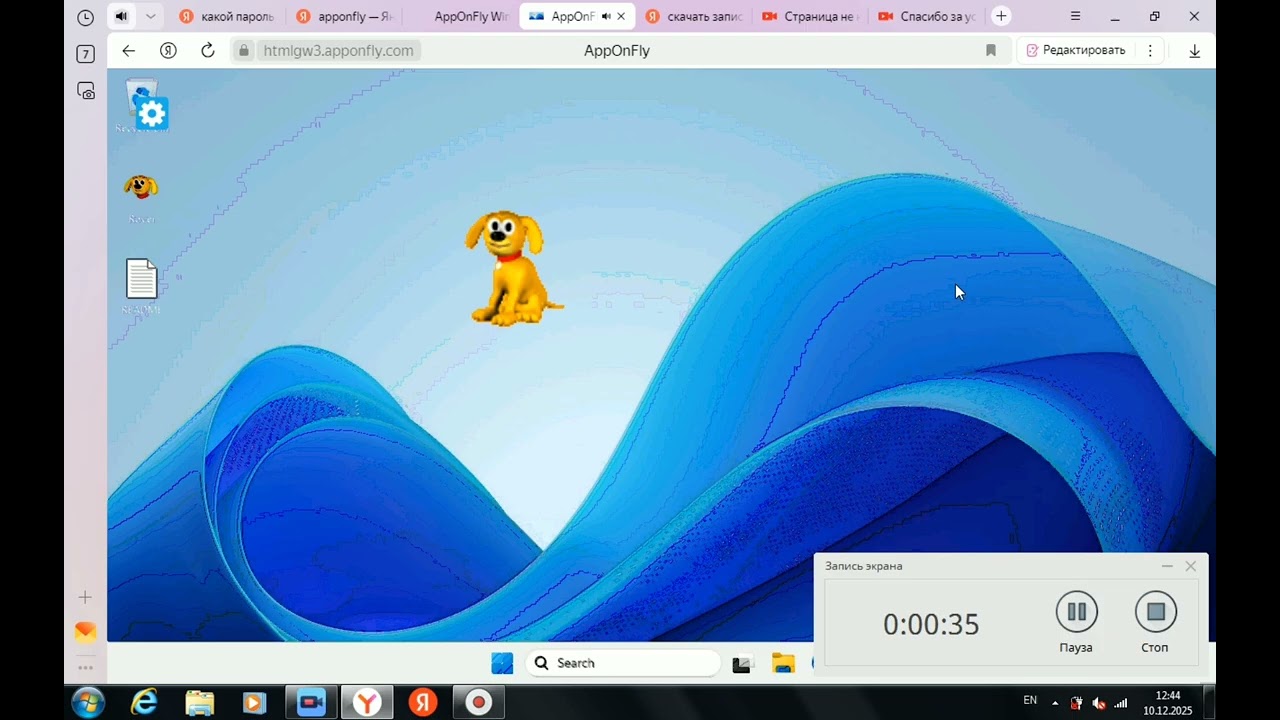The image size is (1280, 720).
Task: Go back to the previous page
Action: pos(128,50)
